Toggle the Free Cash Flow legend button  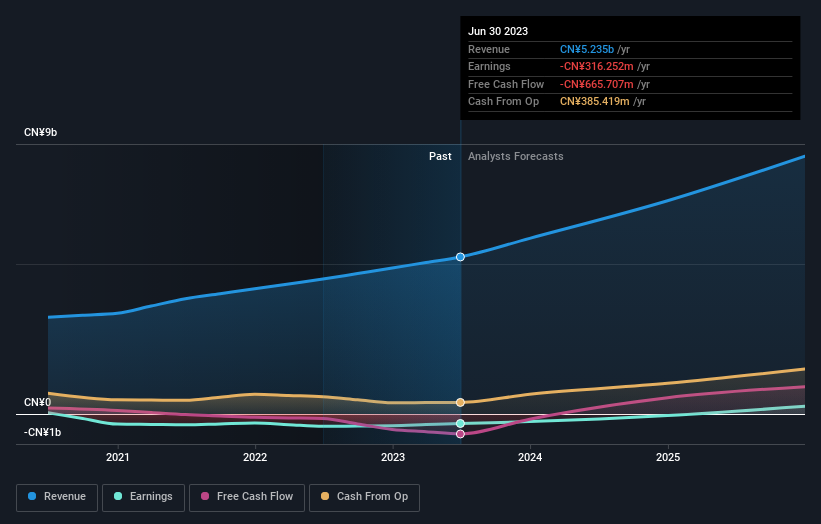247,497
